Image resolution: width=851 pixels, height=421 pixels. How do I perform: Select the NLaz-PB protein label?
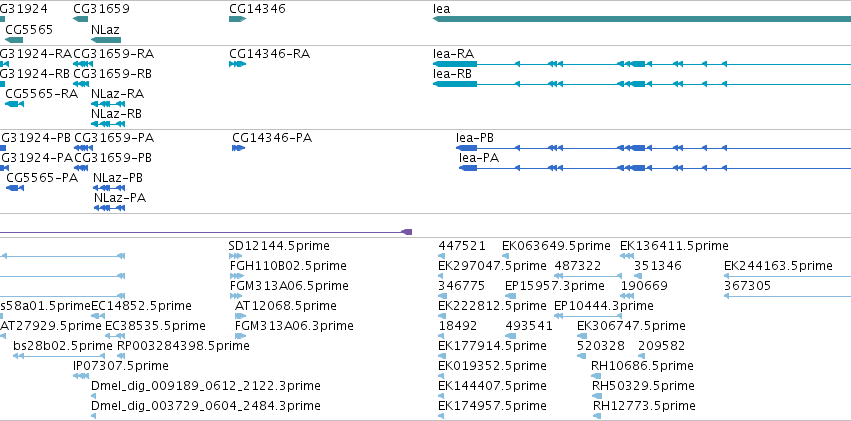pos(118,178)
